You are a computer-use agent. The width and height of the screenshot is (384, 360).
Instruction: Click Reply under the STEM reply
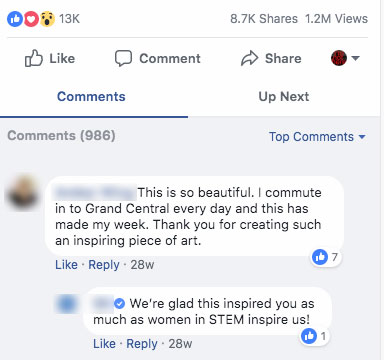tap(142, 344)
